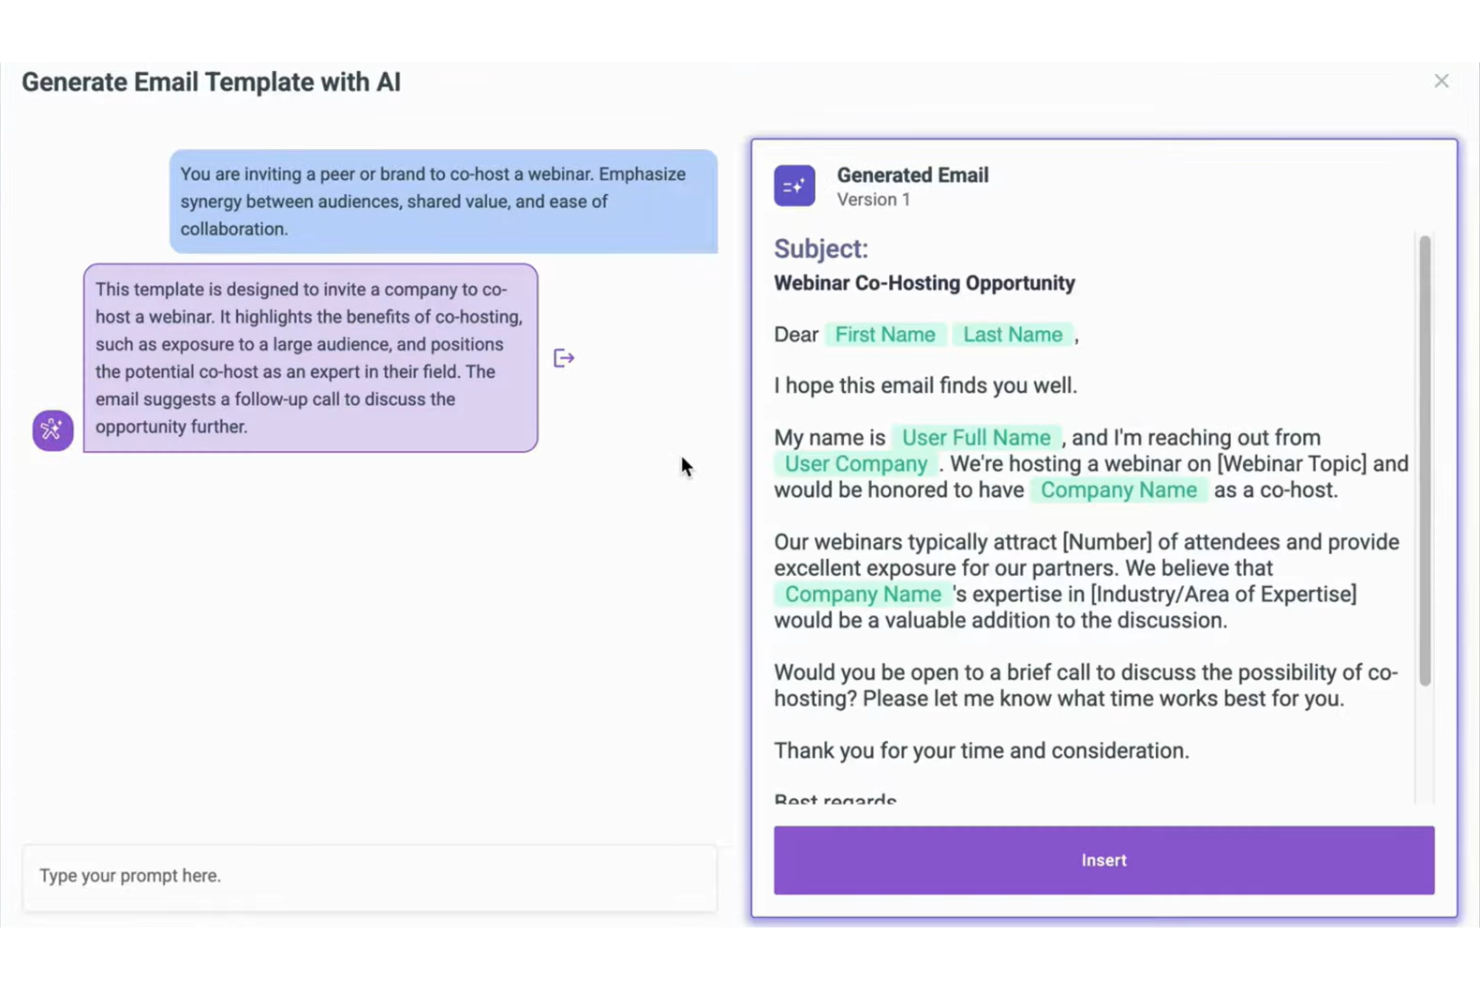
Task: Click the generated email scrollbar
Action: coord(1424,460)
